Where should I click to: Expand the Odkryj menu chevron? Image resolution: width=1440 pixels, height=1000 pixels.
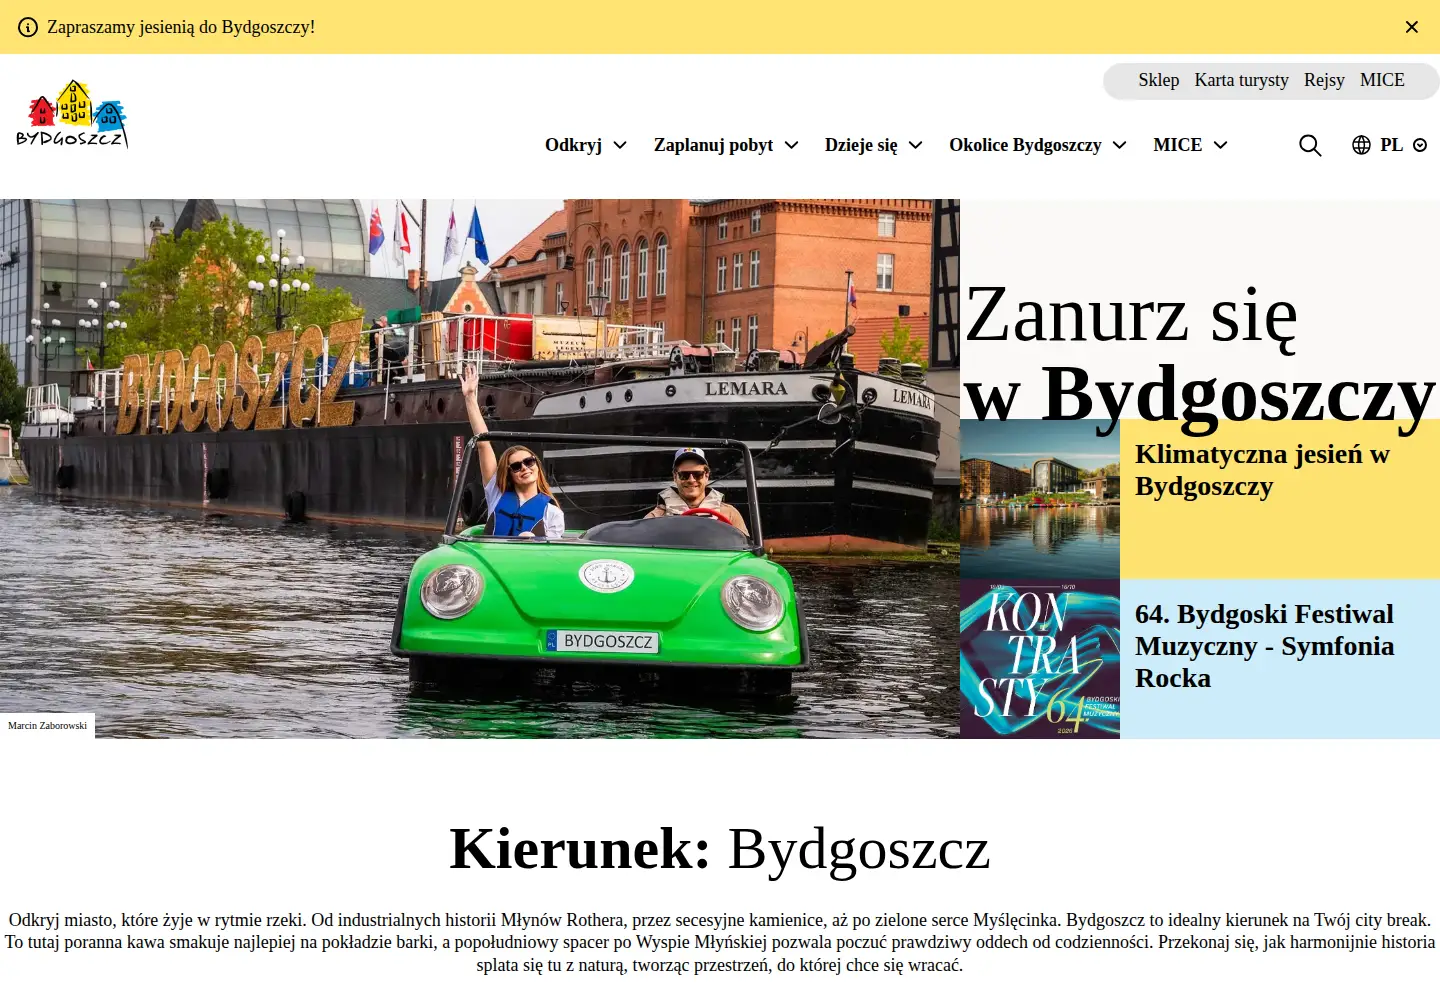click(620, 145)
